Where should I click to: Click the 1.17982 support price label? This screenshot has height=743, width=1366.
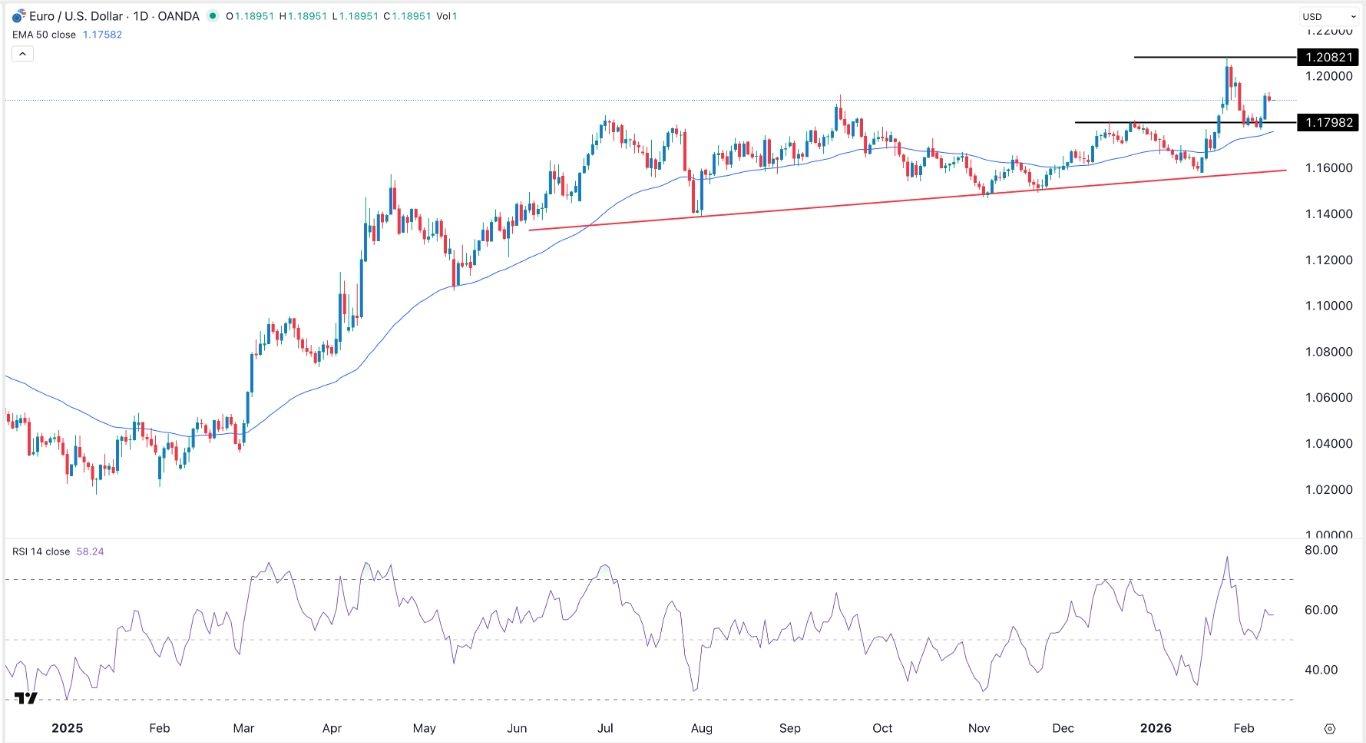coord(1329,123)
